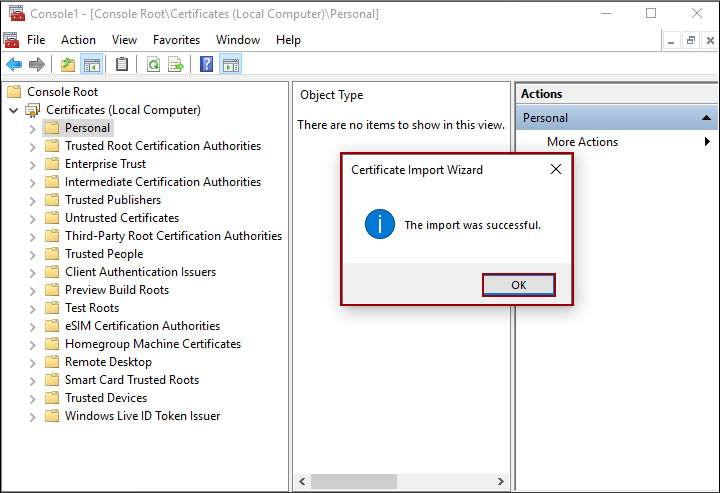The height and width of the screenshot is (493, 720).
Task: Select the Smart Card Trusted Roots folder
Action: point(131,380)
